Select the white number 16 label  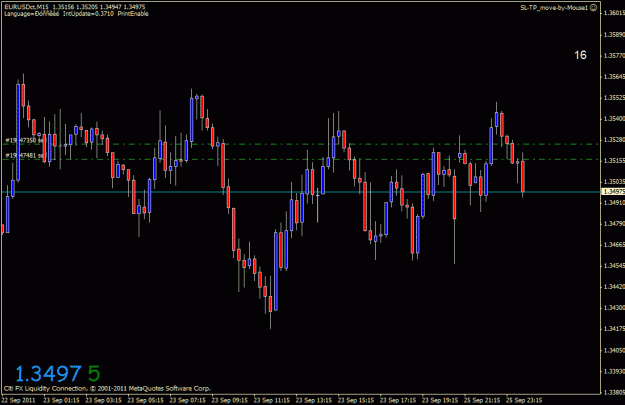point(580,55)
